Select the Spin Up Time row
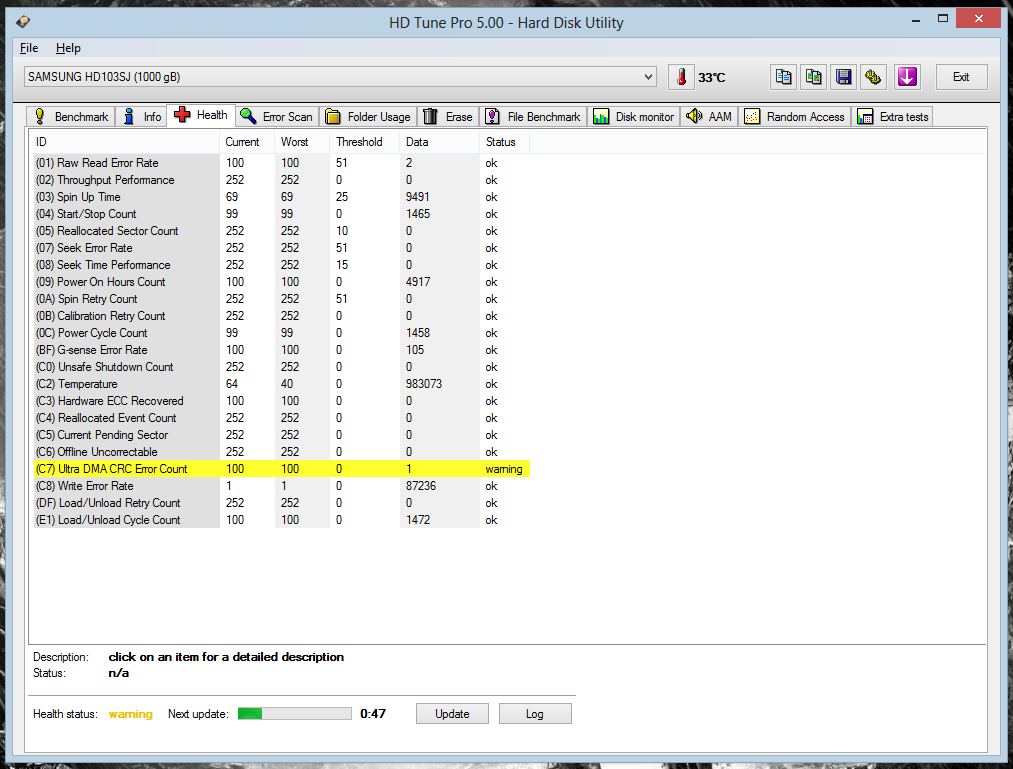Image resolution: width=1013 pixels, height=769 pixels. (282, 197)
